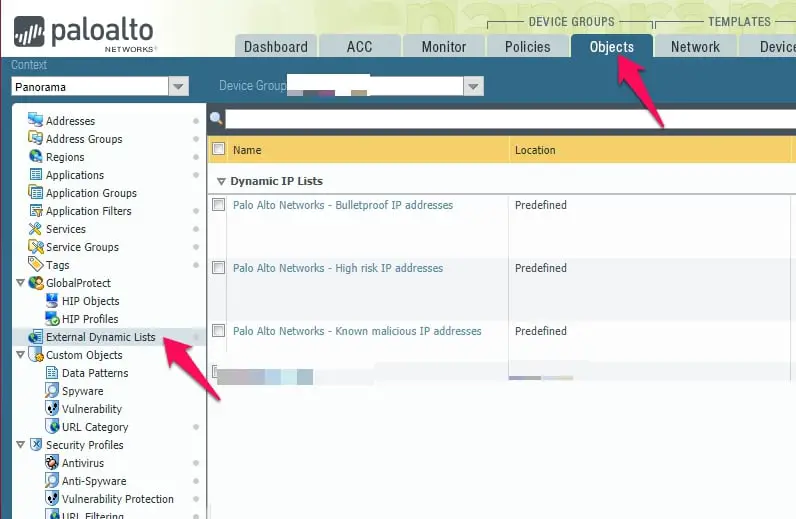Screen dimensions: 796x519
Task: Click the Address Groups icon
Action: pos(36,139)
